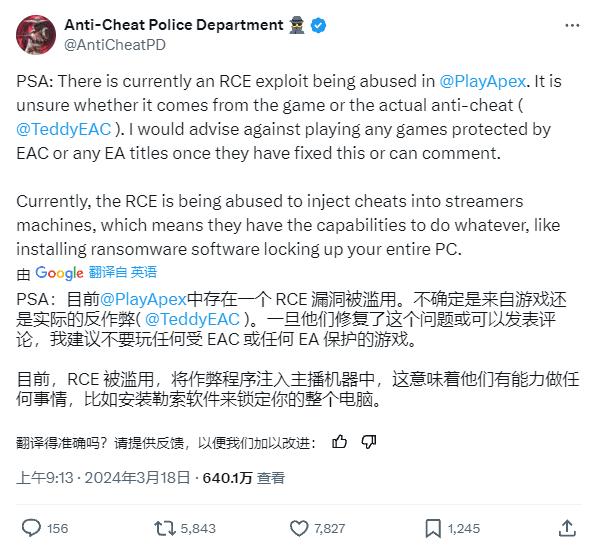
Task: Open the @PlayApex mention in English text
Action: [x=482, y=81]
